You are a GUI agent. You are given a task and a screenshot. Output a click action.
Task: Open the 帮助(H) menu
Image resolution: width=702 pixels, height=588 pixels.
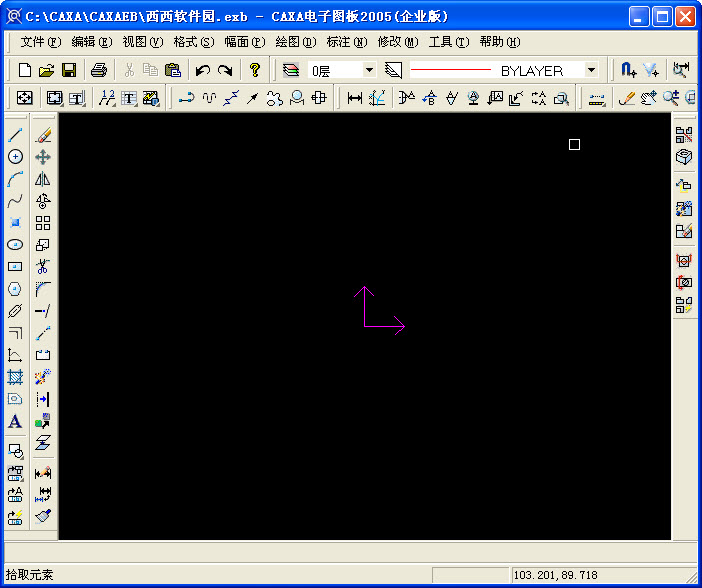tap(500, 42)
